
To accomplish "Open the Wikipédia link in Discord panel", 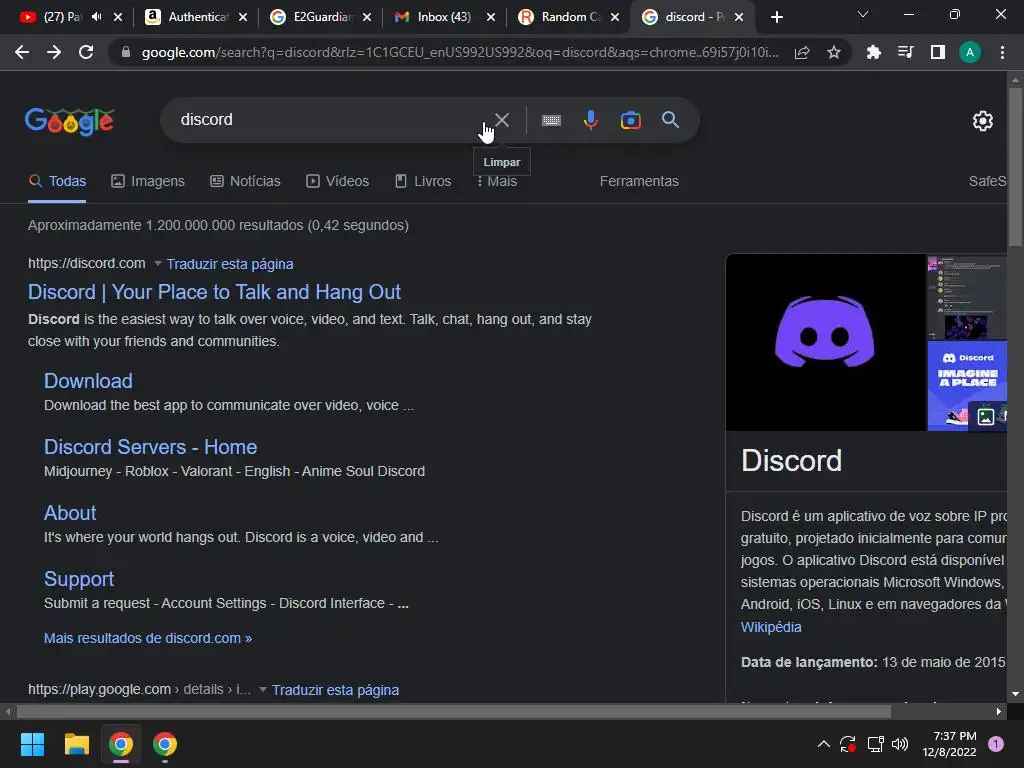I will [771, 627].
